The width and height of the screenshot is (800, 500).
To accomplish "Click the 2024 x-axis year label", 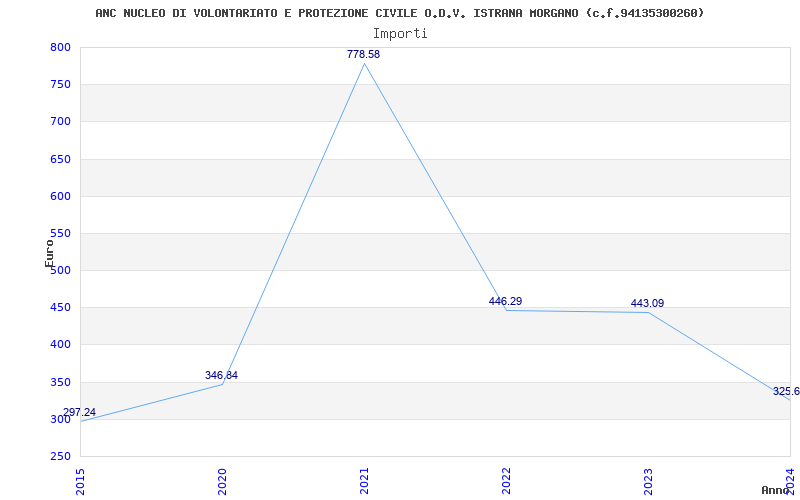I will coord(790,482).
